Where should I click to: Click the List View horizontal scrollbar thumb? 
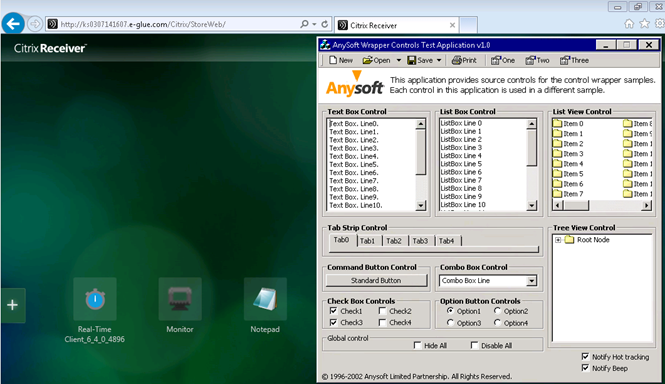pos(576,205)
